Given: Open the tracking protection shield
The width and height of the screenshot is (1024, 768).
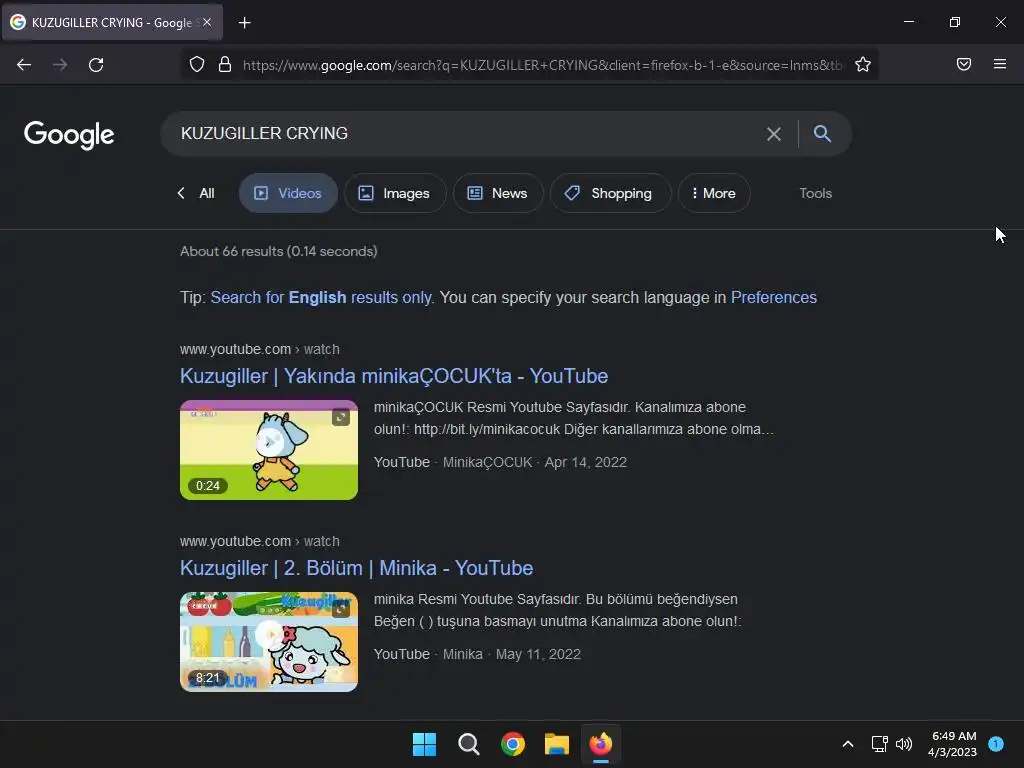Looking at the screenshot, I should [x=197, y=64].
